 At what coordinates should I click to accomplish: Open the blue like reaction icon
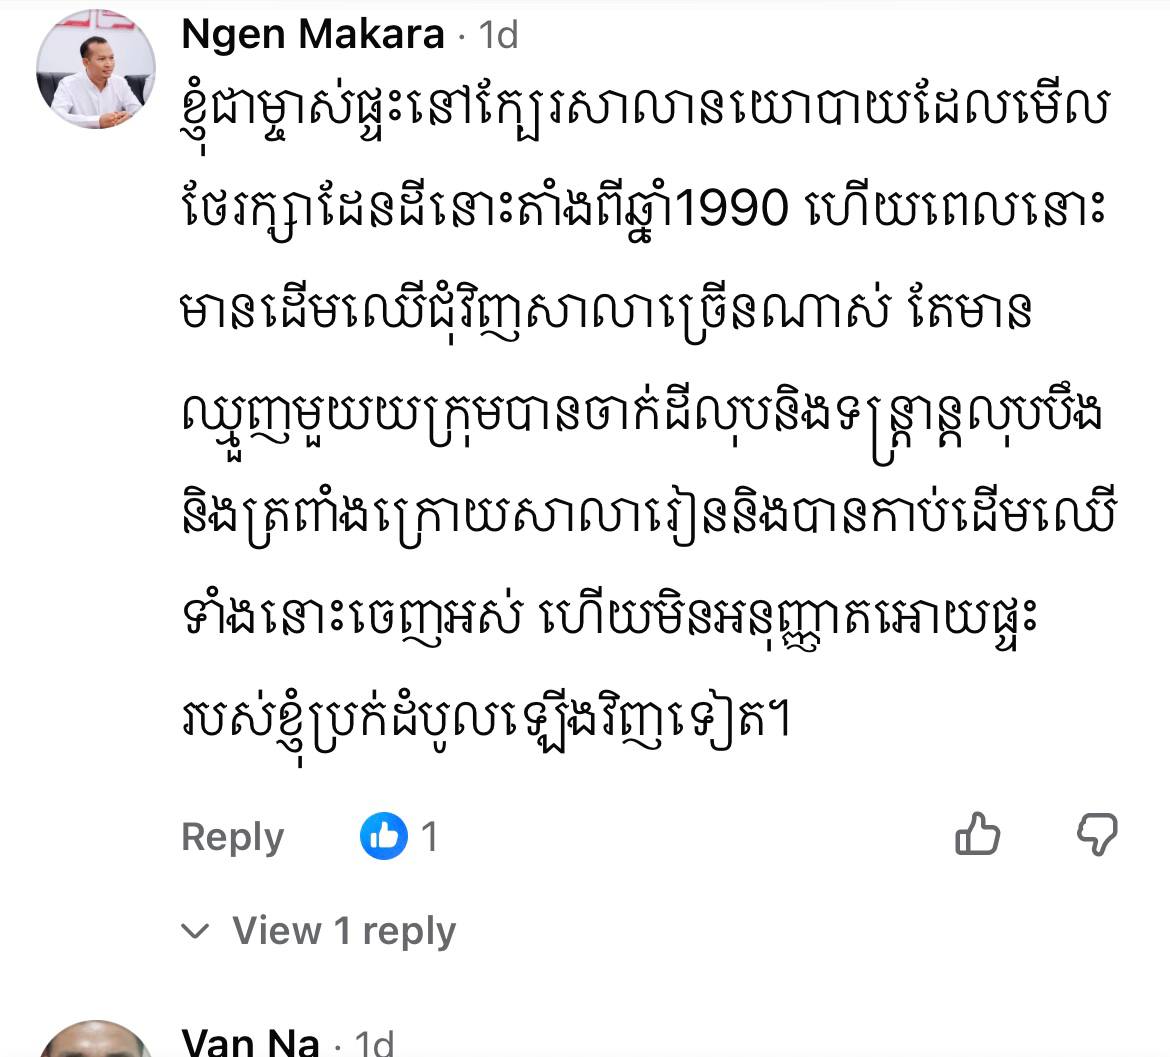tap(384, 835)
